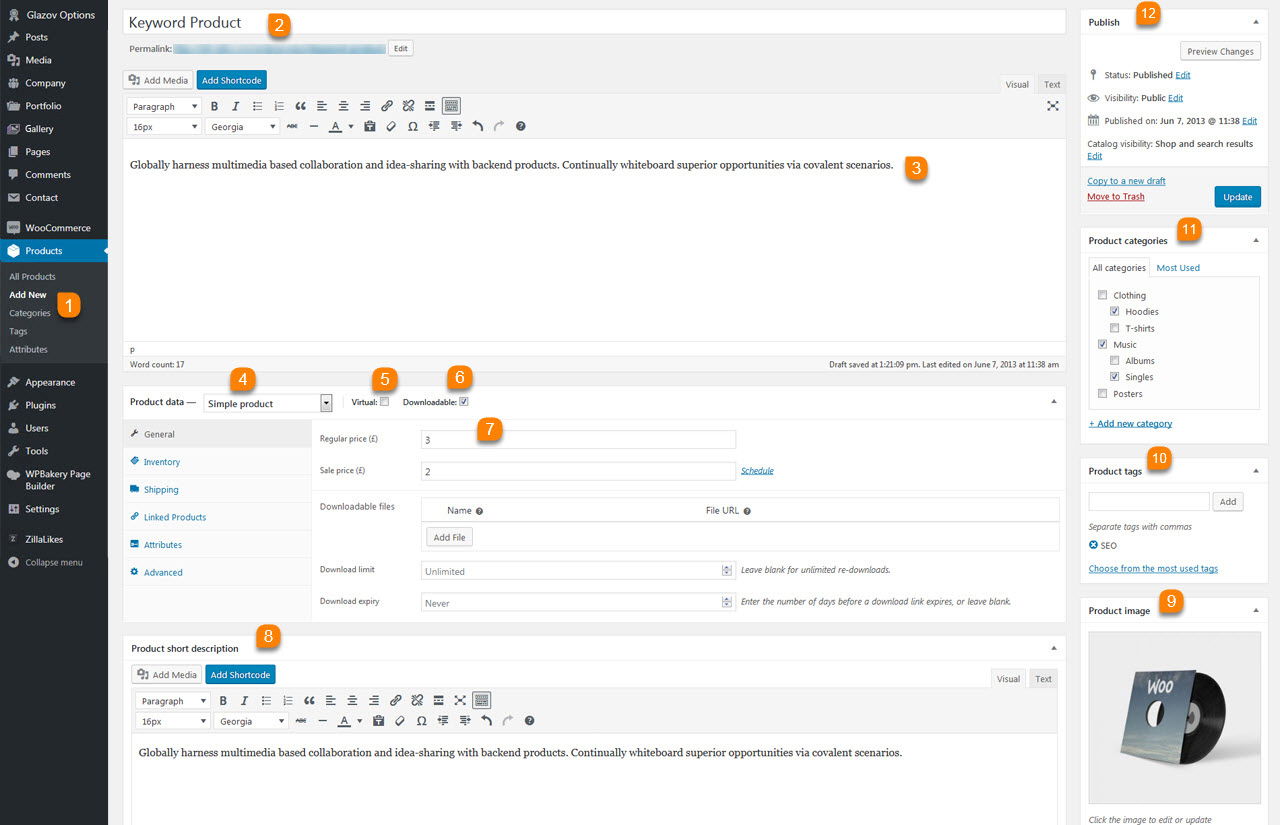Open special character (Omega) in main editor toolbar
Viewport: 1280px width, 825px height.
point(413,127)
